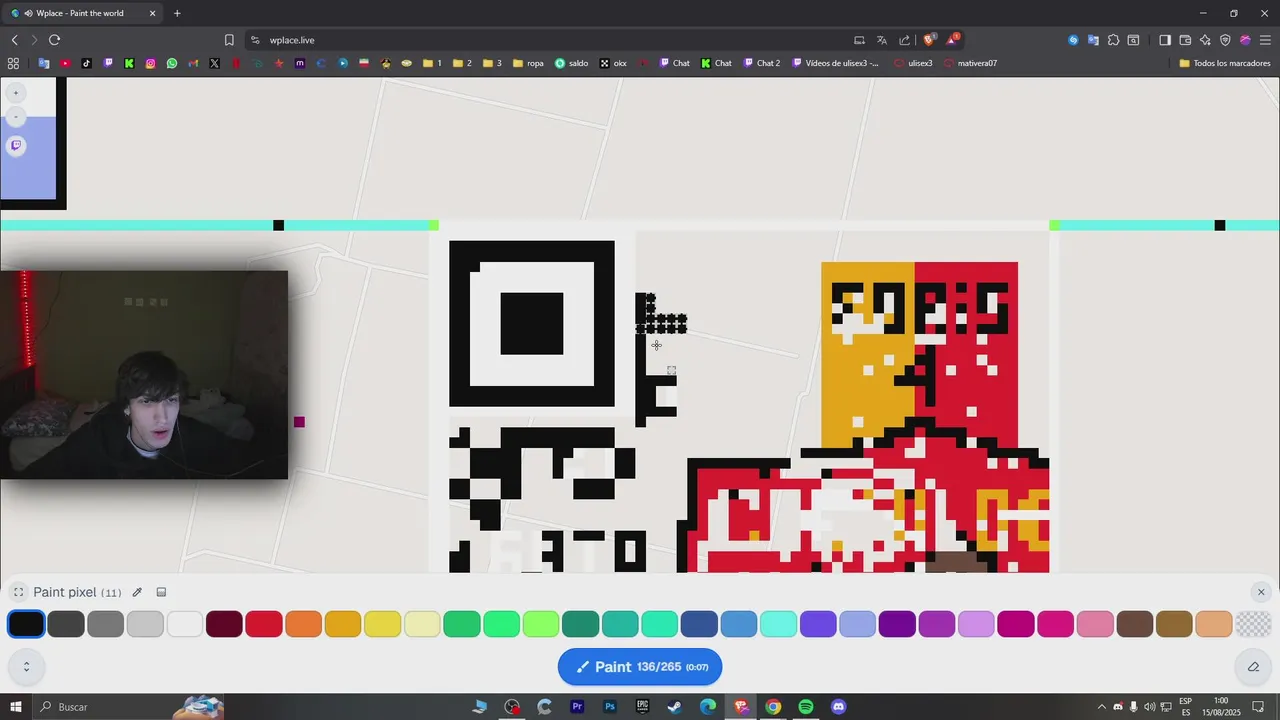1280x720 pixels.
Task: Open the browser extensions puzzle icon
Action: coord(1113,40)
